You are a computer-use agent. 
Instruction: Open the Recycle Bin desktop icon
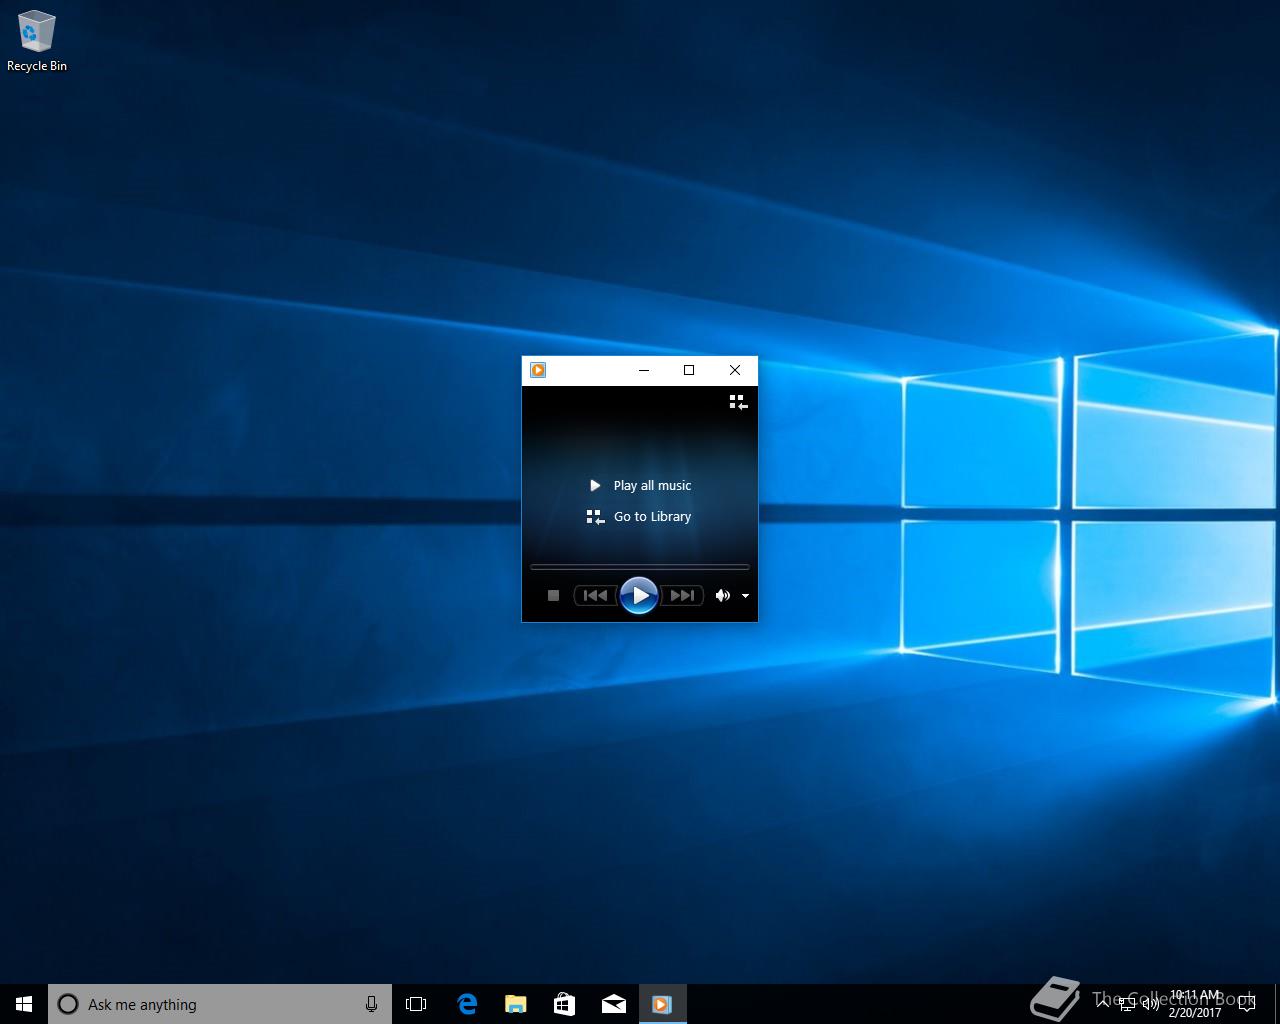tap(37, 41)
